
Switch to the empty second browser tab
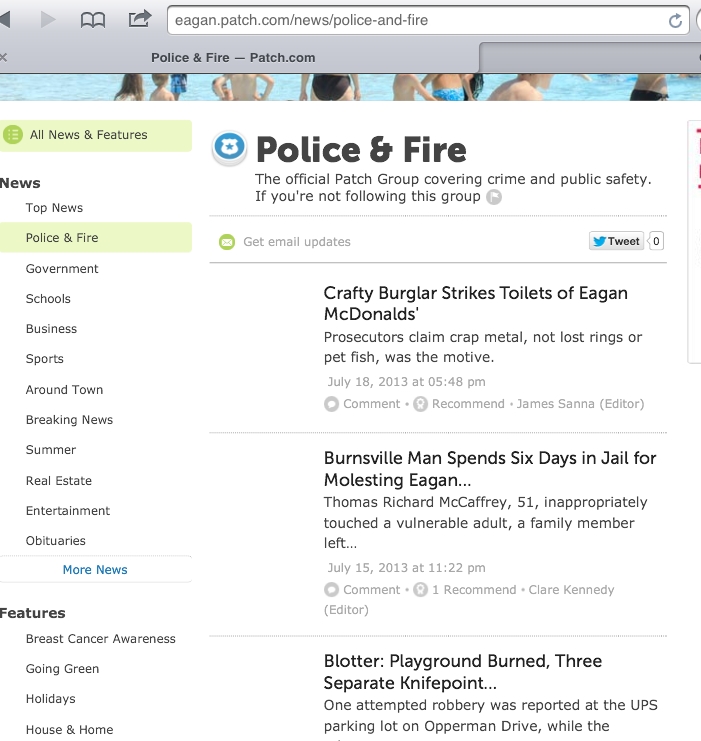click(x=590, y=57)
